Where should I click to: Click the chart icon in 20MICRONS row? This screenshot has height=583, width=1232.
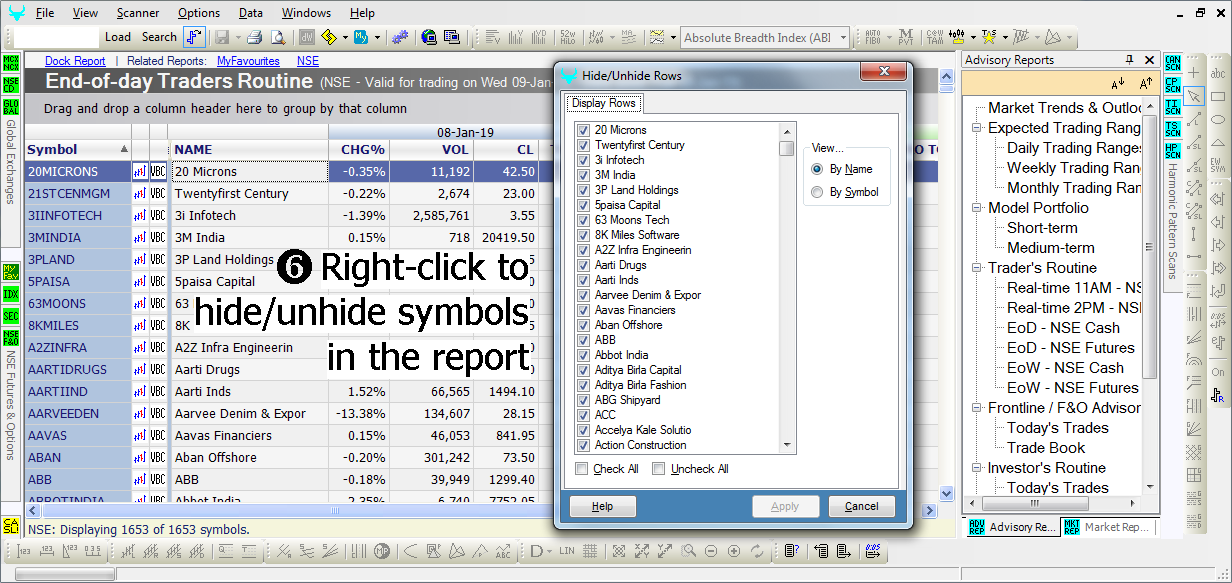coord(140,172)
